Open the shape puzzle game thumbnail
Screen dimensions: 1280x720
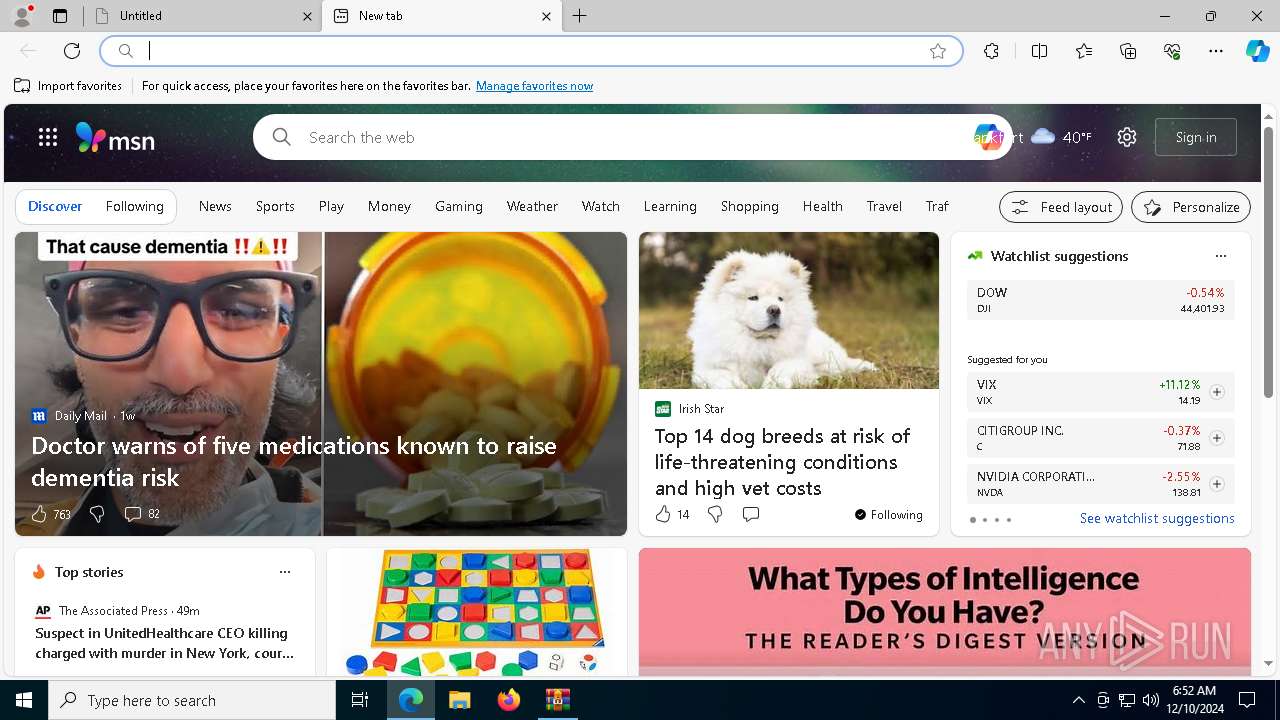point(477,612)
